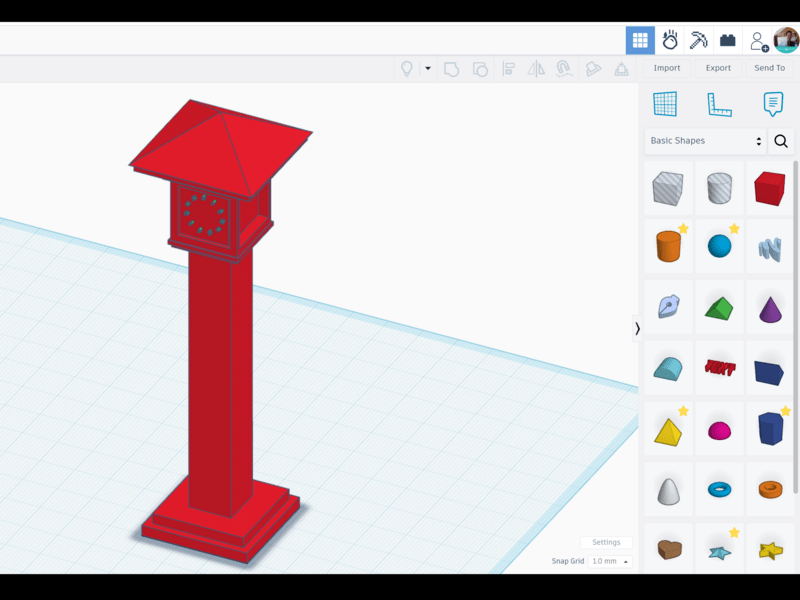Click the shapes panel scrollbar
This screenshot has height=600, width=800.
(795, 327)
